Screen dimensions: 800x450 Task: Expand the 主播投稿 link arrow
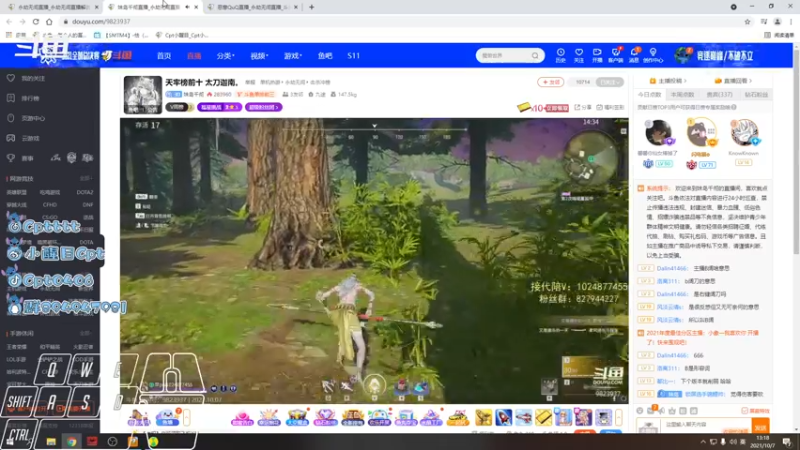pos(668,81)
